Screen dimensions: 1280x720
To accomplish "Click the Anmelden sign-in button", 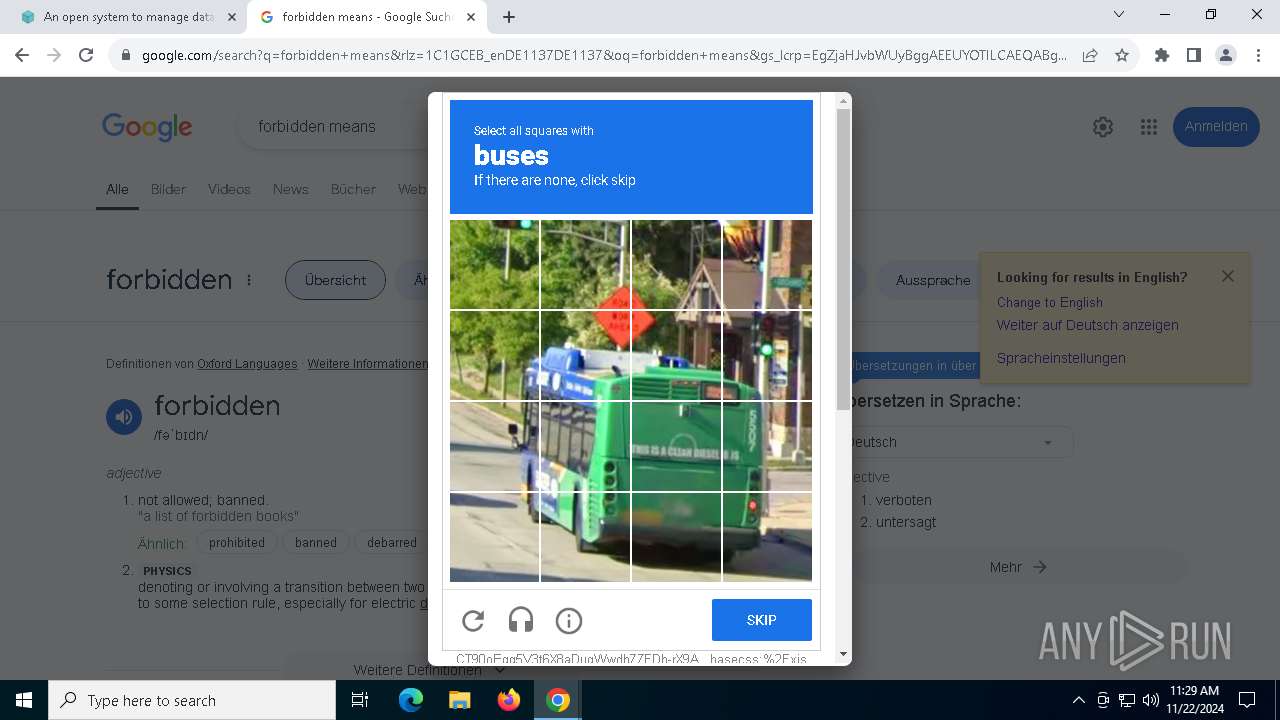I will [1216, 127].
